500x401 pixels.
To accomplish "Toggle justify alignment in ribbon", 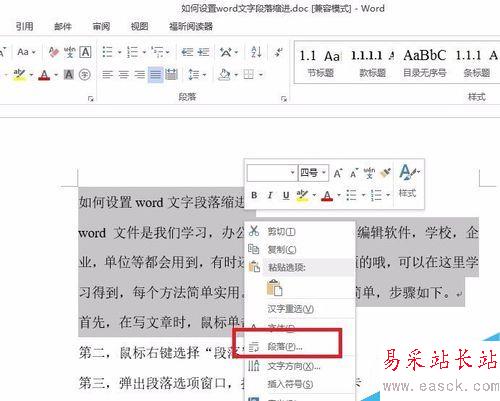I will pyautogui.click(x=155, y=75).
